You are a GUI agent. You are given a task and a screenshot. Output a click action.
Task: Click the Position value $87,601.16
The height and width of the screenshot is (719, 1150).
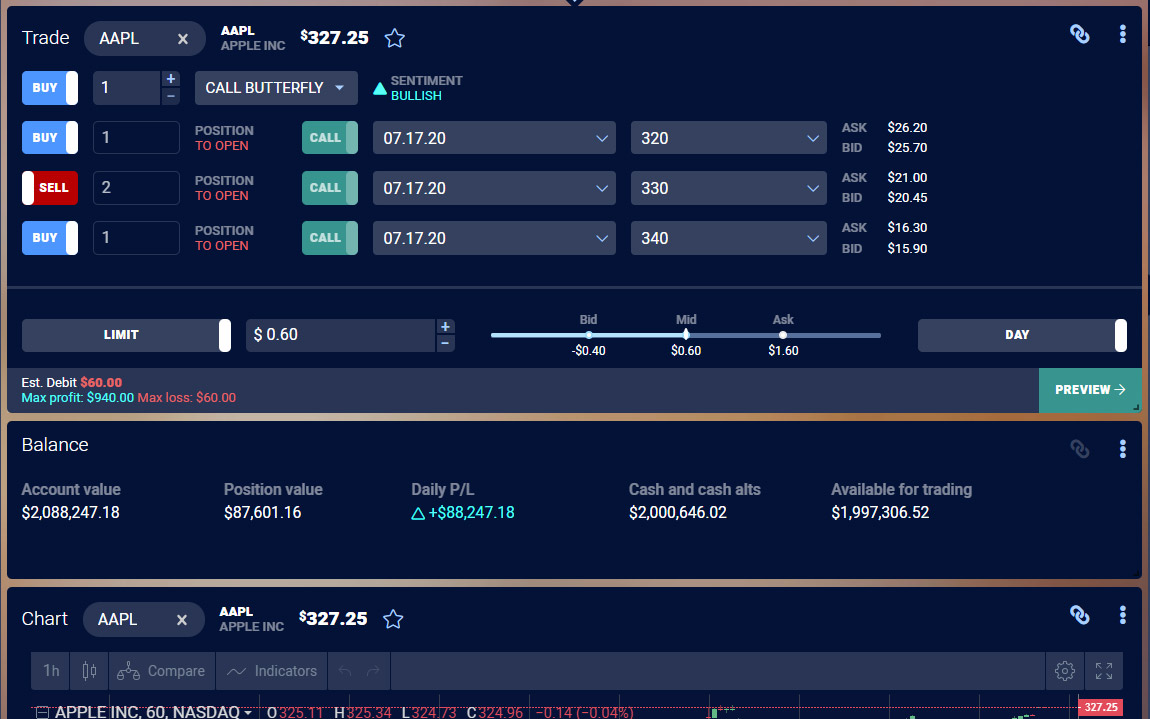click(x=263, y=513)
